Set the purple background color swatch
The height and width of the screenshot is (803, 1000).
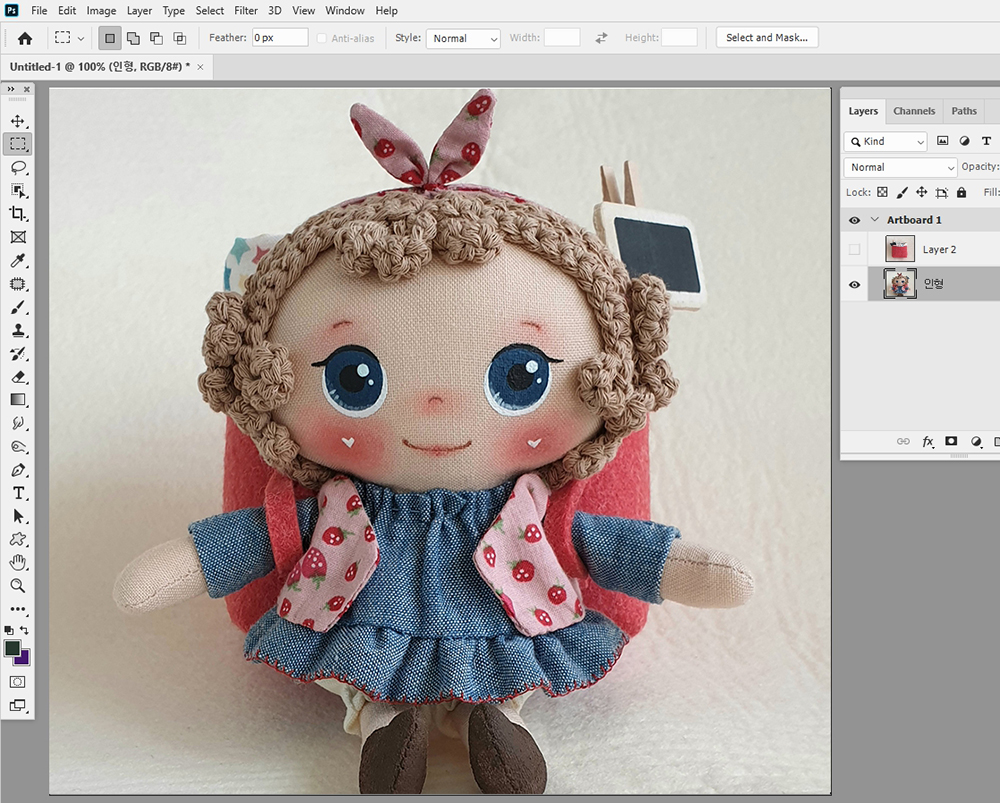click(24, 659)
